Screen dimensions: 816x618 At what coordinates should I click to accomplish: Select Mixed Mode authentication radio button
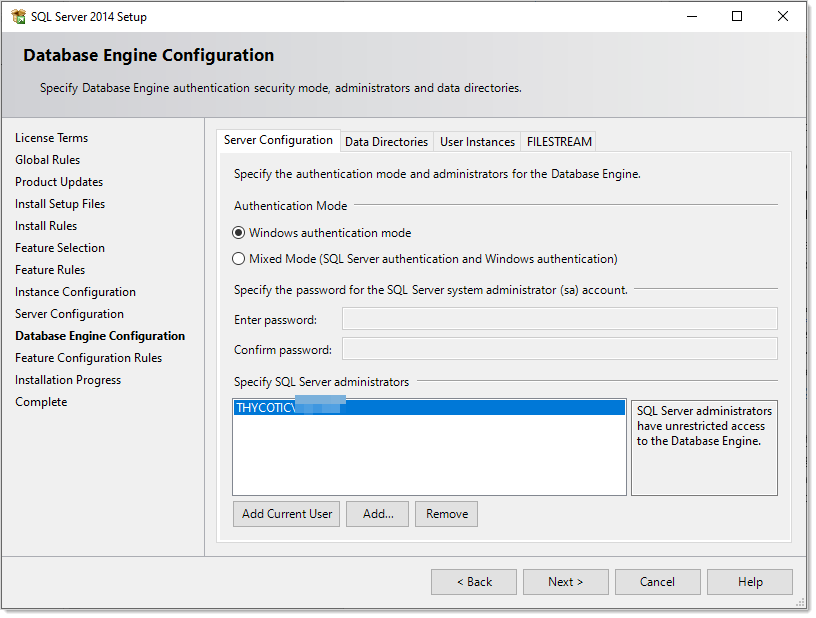coord(239,259)
